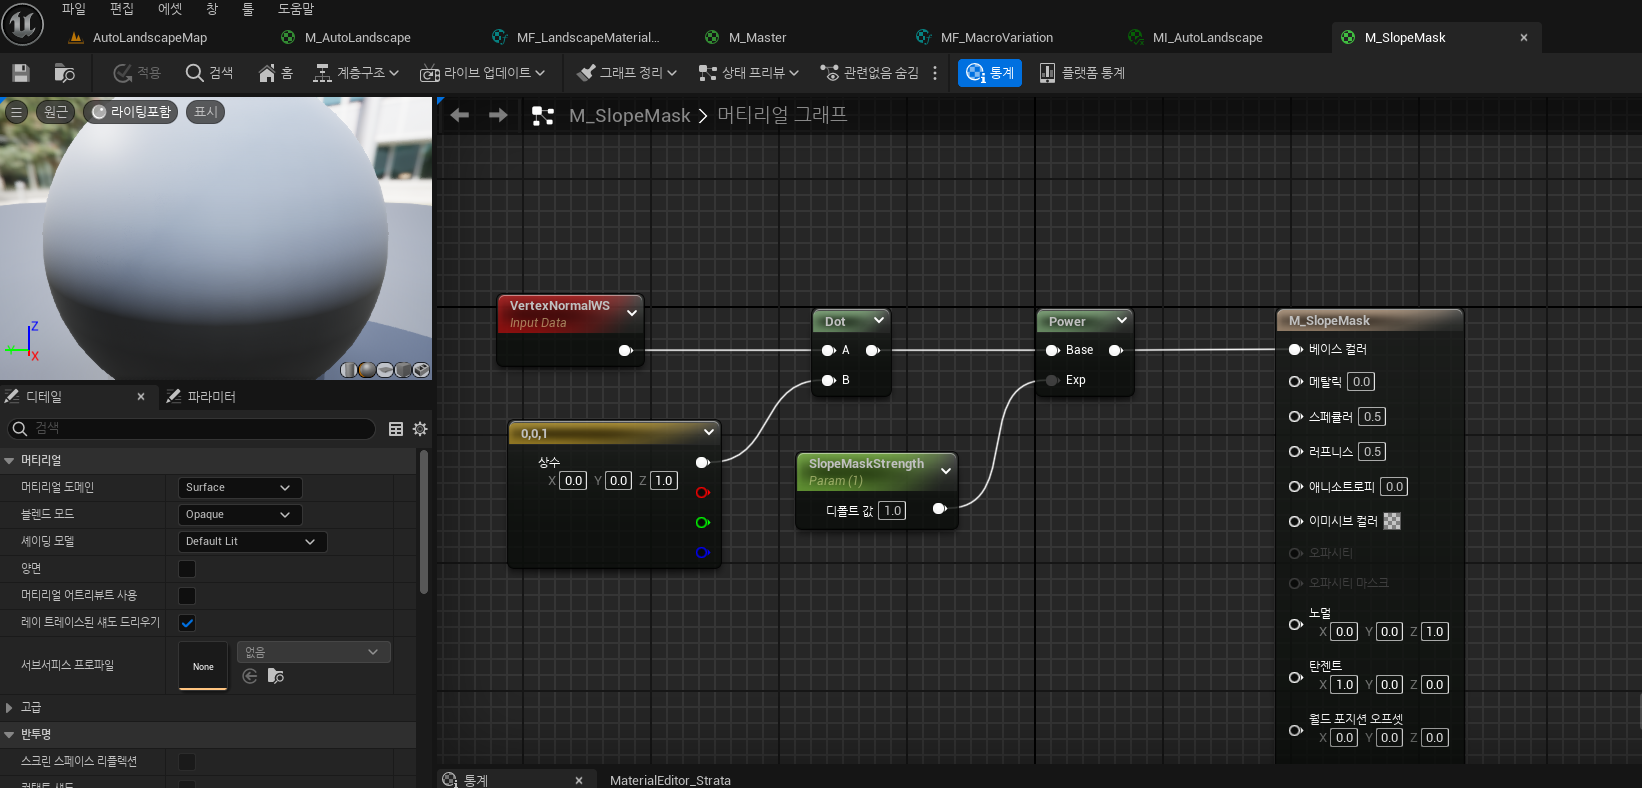1642x788 pixels.
Task: Switch to the MF_MacroVariation tab
Action: pyautogui.click(x=996, y=38)
